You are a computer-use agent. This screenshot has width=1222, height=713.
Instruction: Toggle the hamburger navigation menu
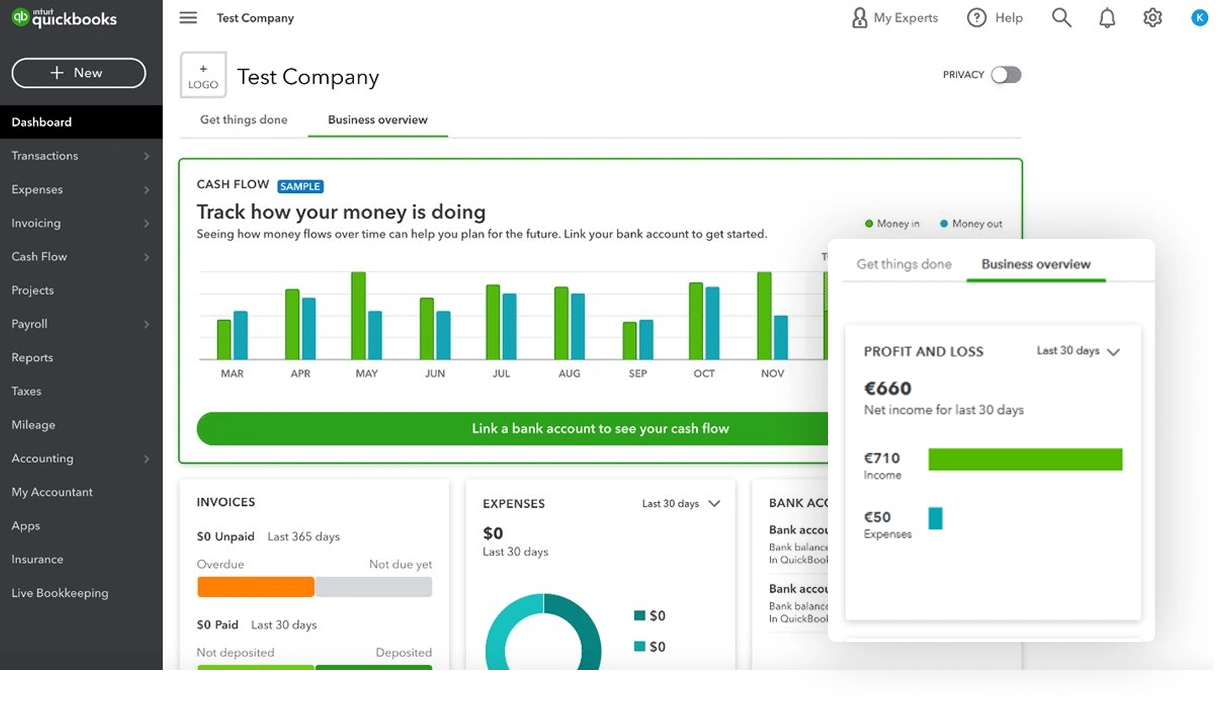pos(188,18)
